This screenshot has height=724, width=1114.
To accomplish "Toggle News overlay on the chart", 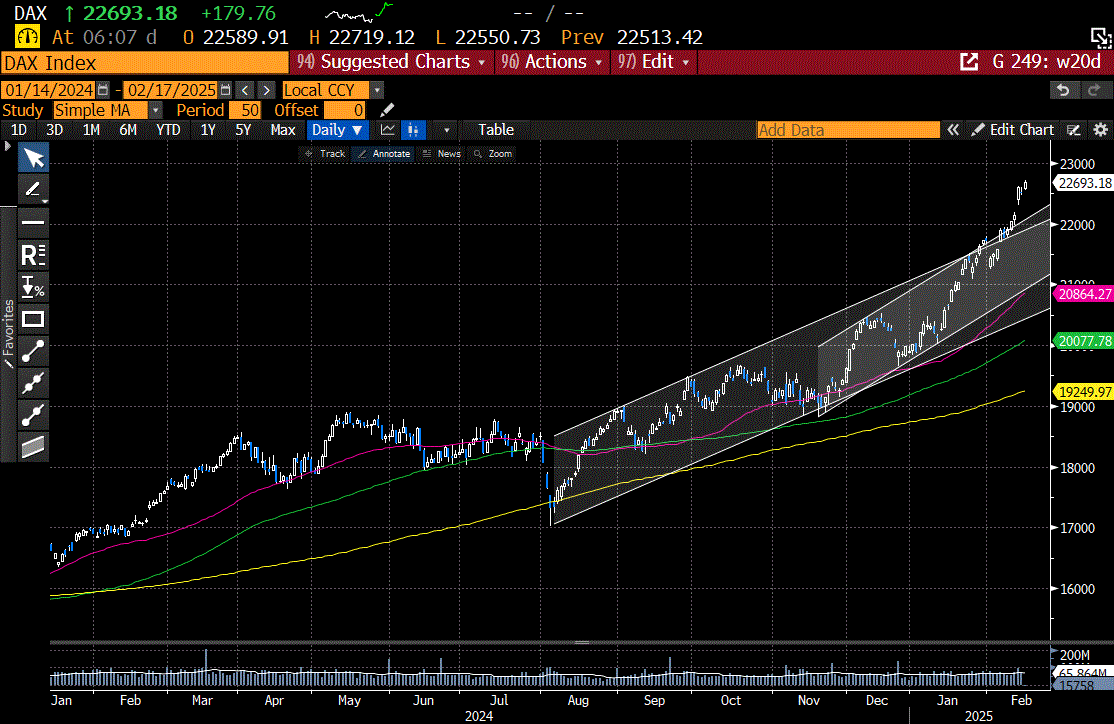I will [441, 153].
